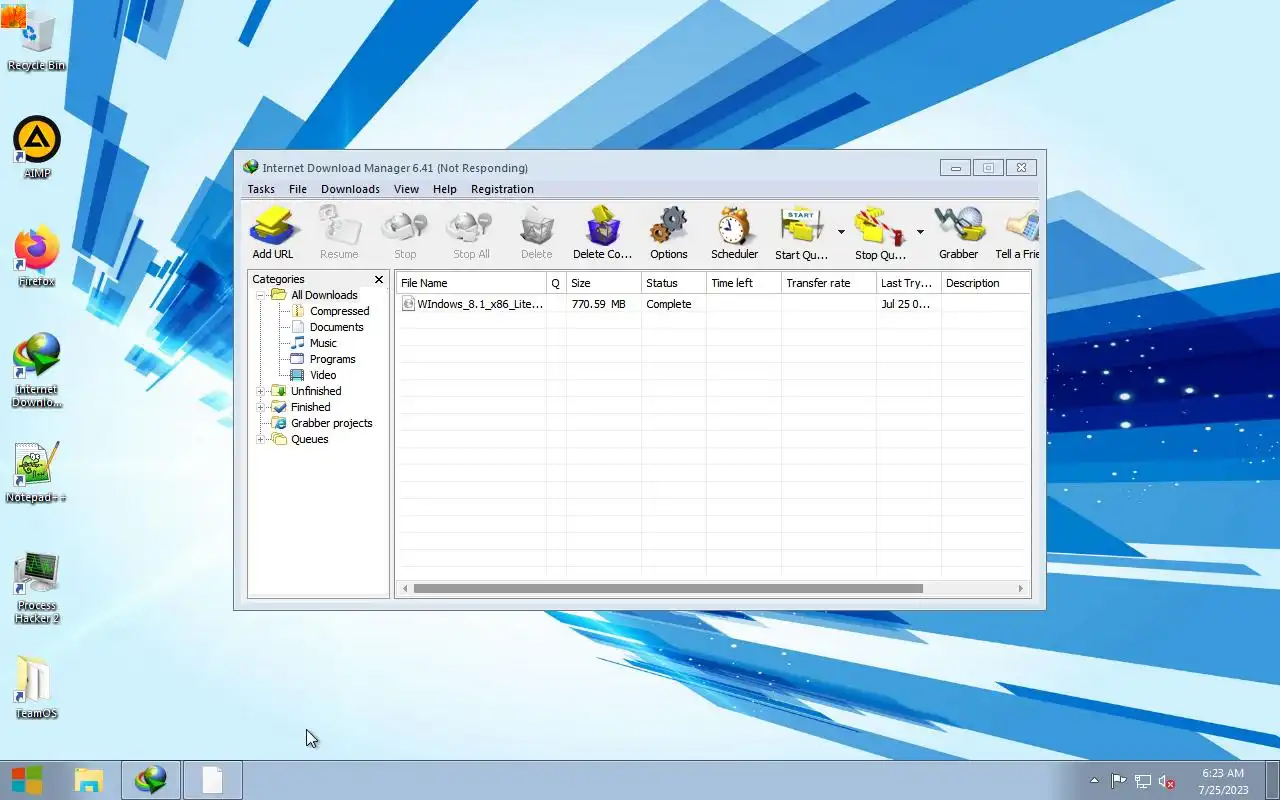
Task: Sort by the File Name column header
Action: (x=471, y=283)
